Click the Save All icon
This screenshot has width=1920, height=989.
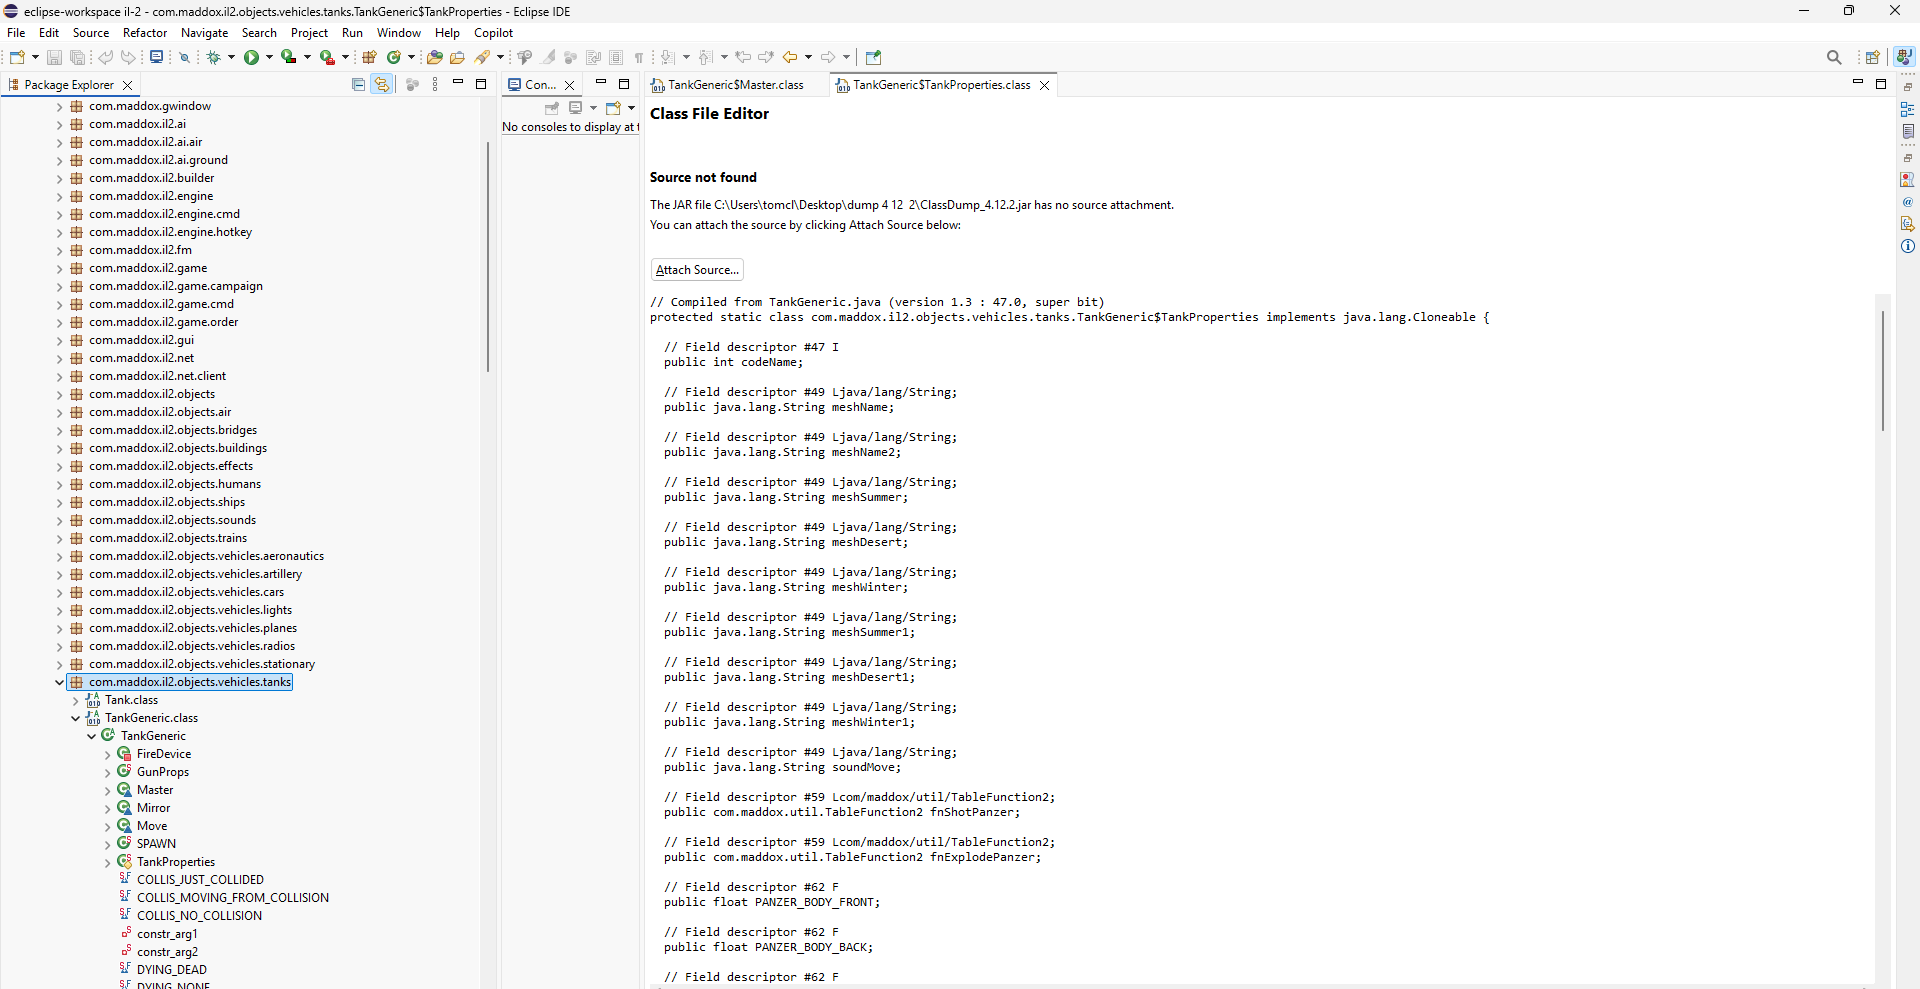[x=77, y=57]
